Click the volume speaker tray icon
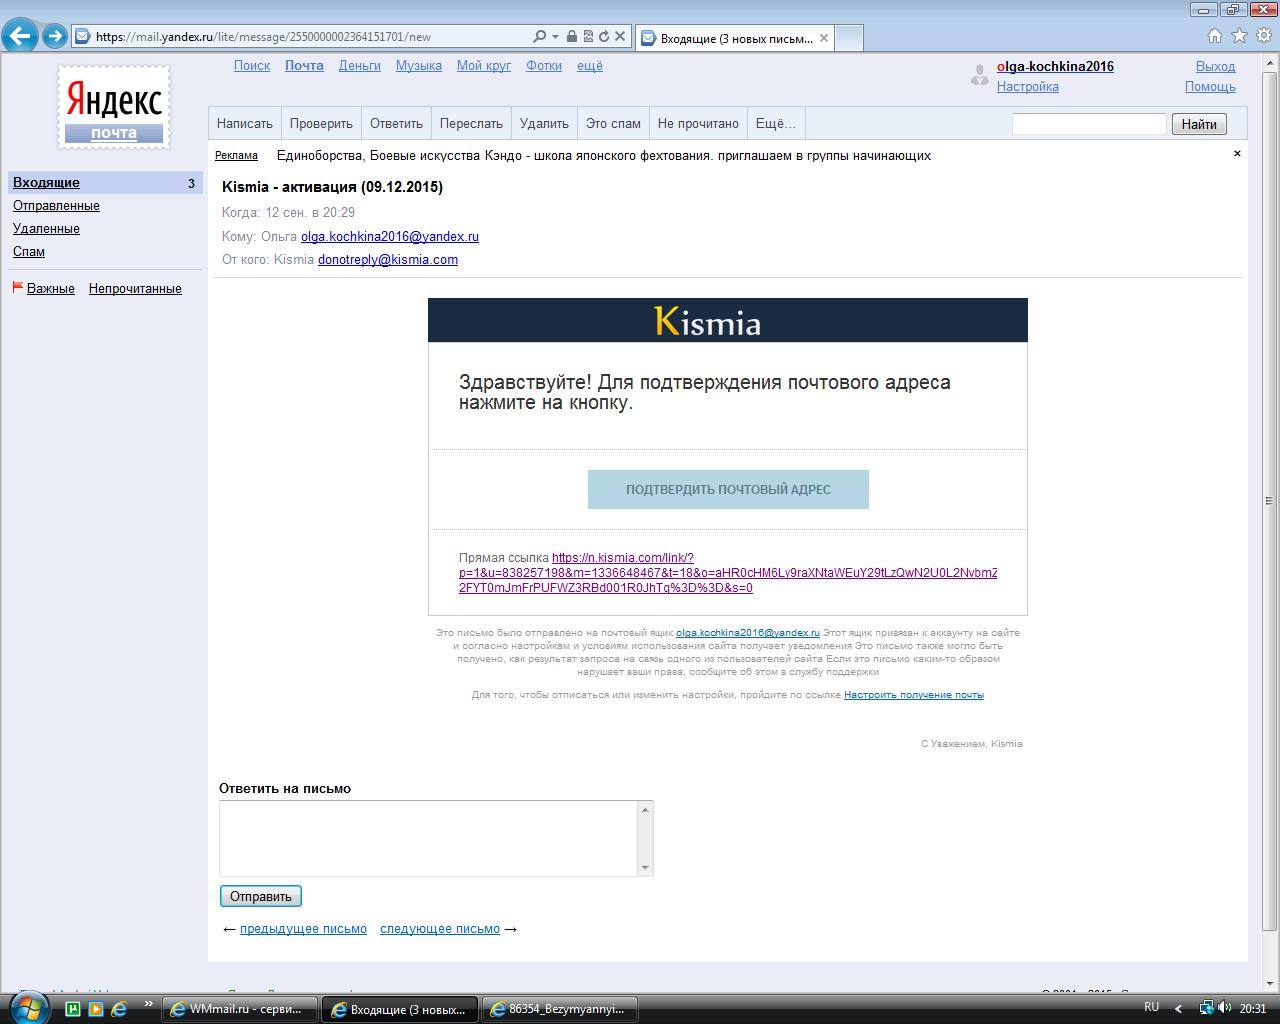This screenshot has width=1280, height=1024. point(1225,1008)
